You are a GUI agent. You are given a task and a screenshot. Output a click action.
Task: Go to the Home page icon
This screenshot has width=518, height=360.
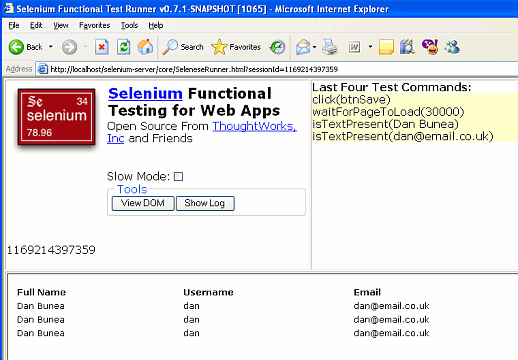coord(145,47)
